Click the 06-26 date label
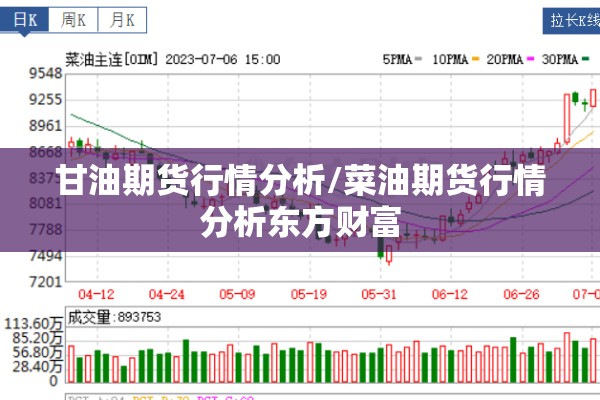Viewport: 600px width, 400px height. [522, 294]
